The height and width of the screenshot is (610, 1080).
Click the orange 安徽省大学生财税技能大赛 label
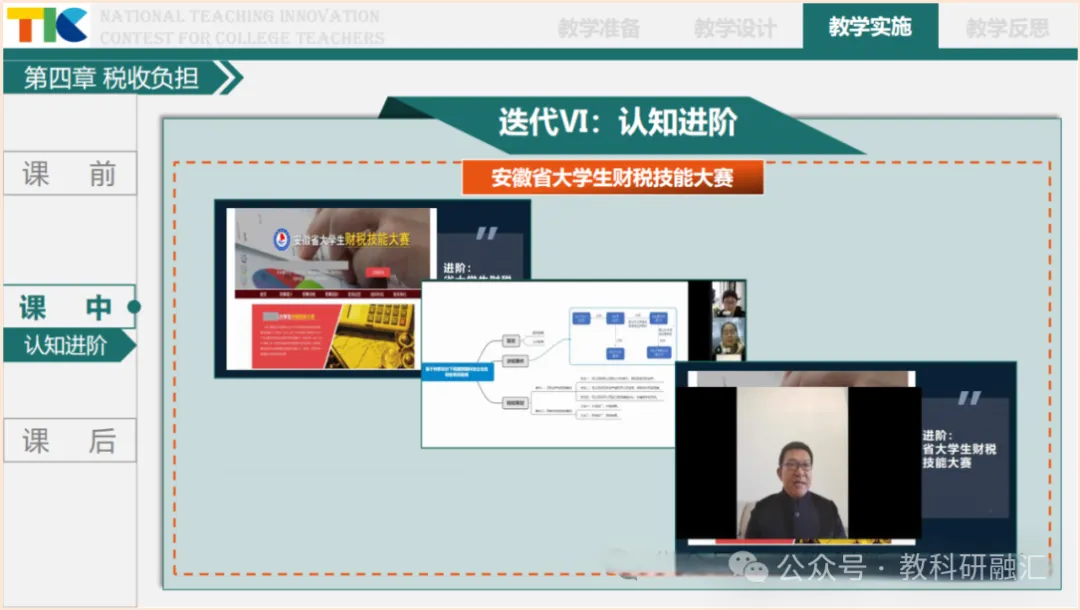tap(612, 178)
